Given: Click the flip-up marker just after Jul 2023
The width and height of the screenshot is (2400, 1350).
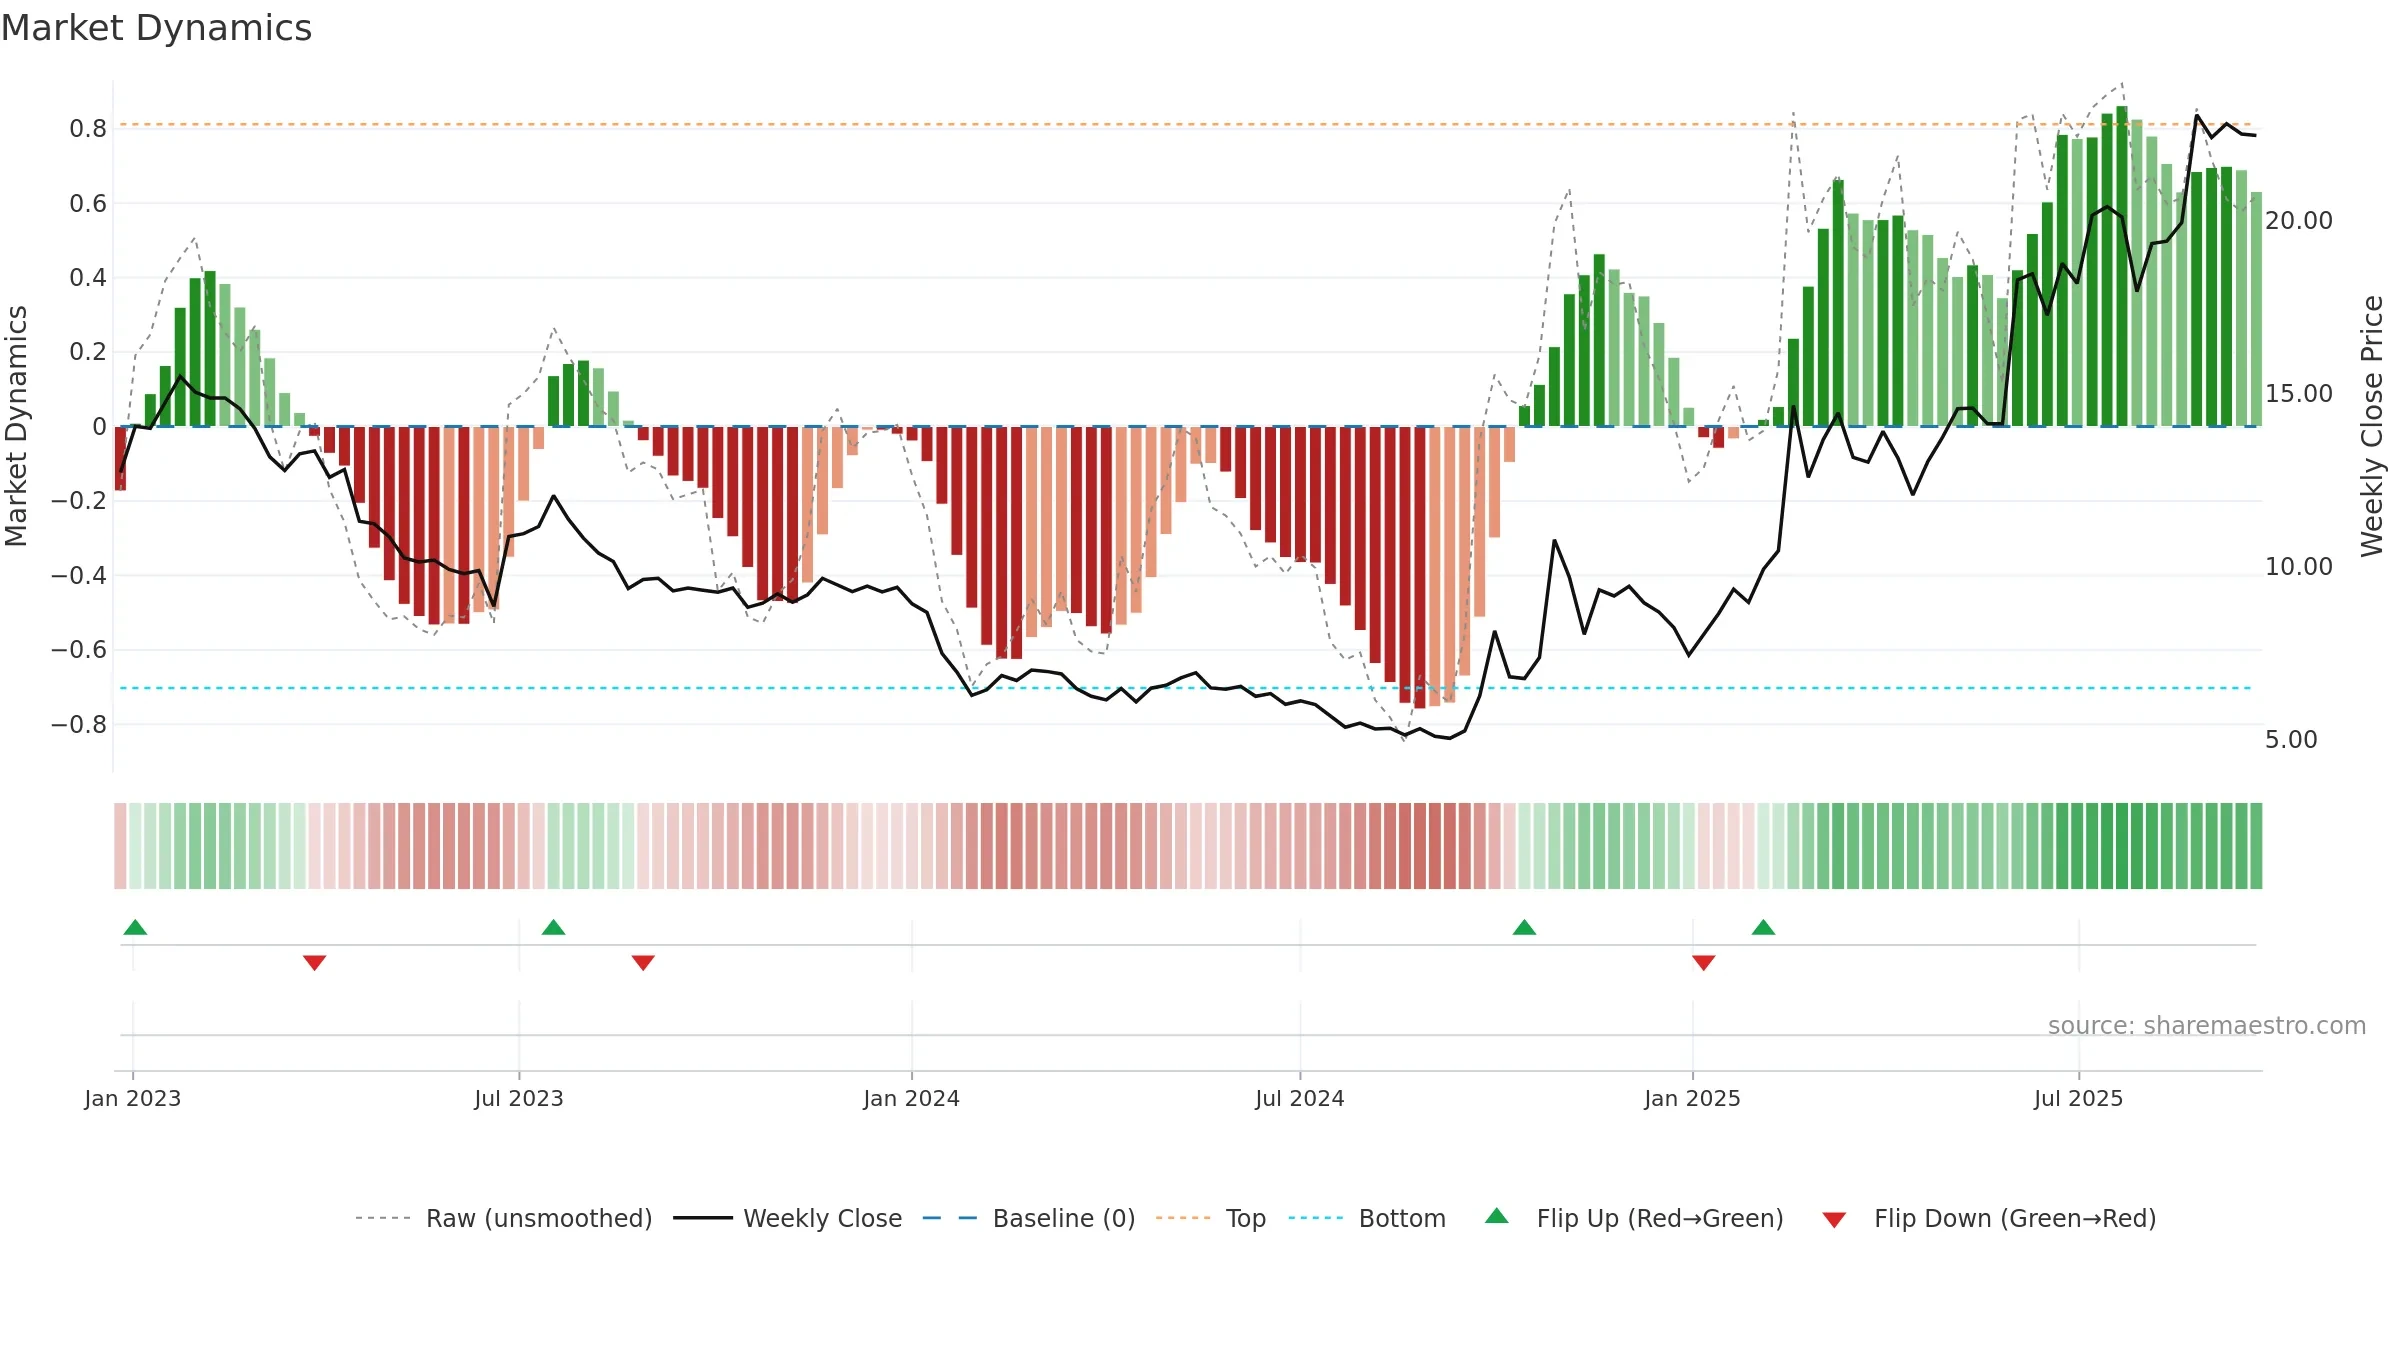Looking at the screenshot, I should [x=553, y=927].
